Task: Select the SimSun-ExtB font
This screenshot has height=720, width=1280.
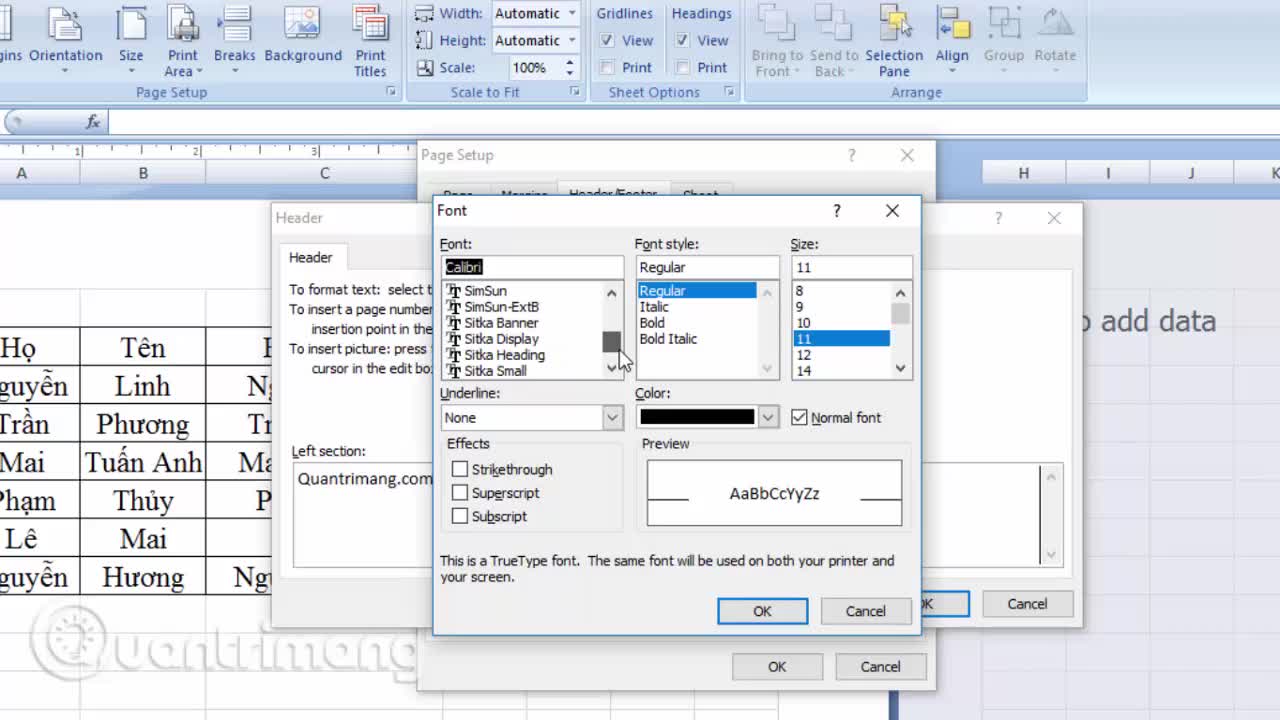Action: click(501, 307)
